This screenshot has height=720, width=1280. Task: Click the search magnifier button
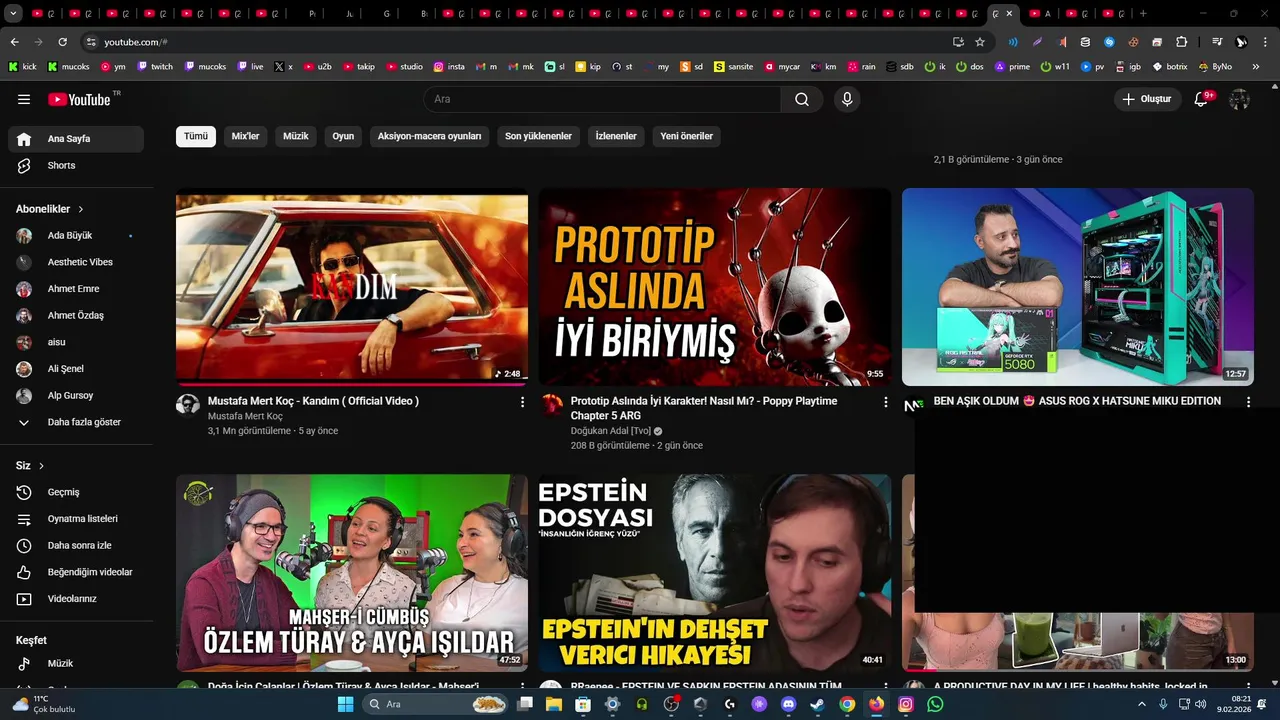coord(802,99)
